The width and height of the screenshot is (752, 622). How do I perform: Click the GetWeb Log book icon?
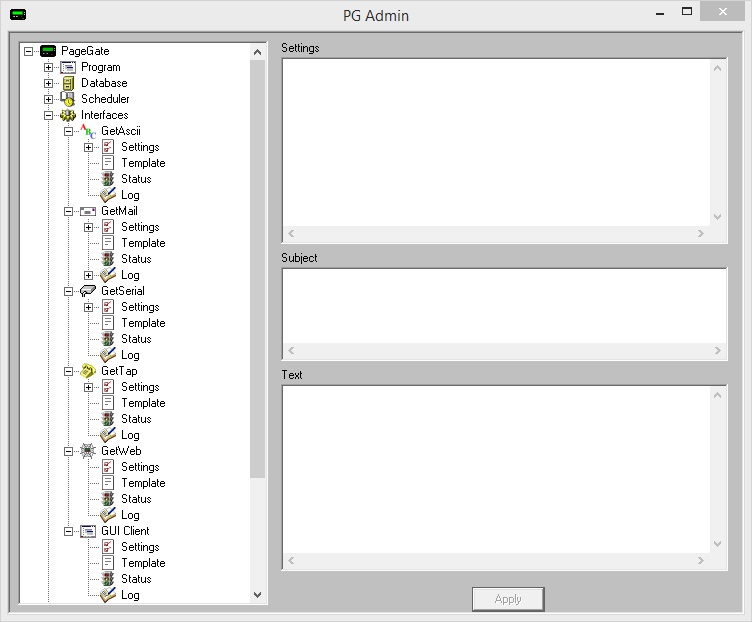coord(108,514)
